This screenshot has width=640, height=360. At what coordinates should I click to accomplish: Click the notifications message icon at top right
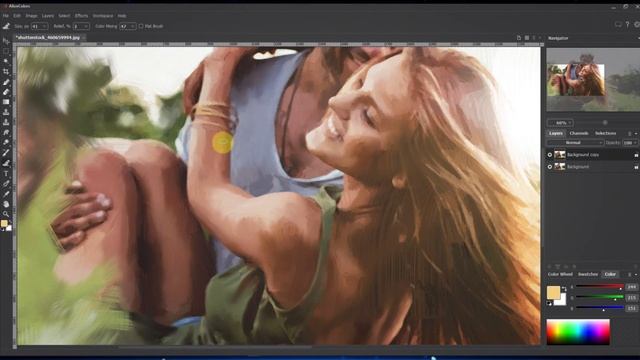click(618, 25)
